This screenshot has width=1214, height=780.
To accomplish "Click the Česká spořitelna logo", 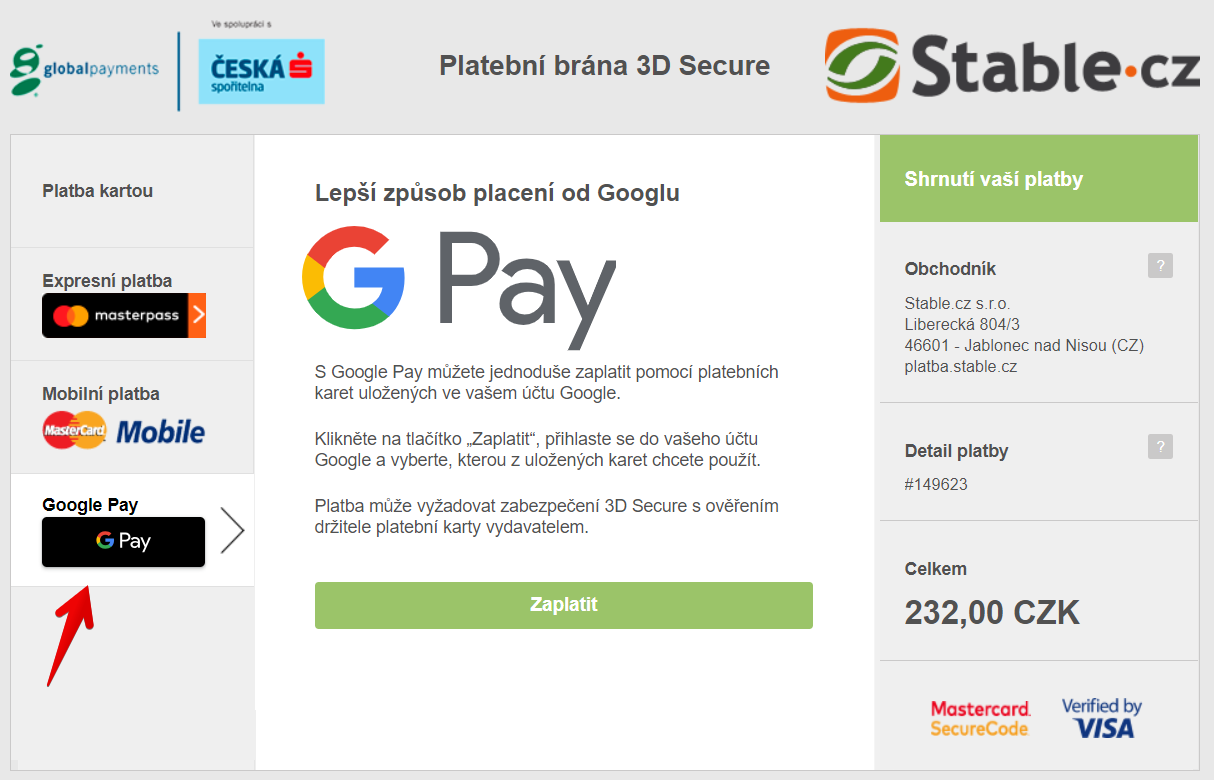I will 262,71.
